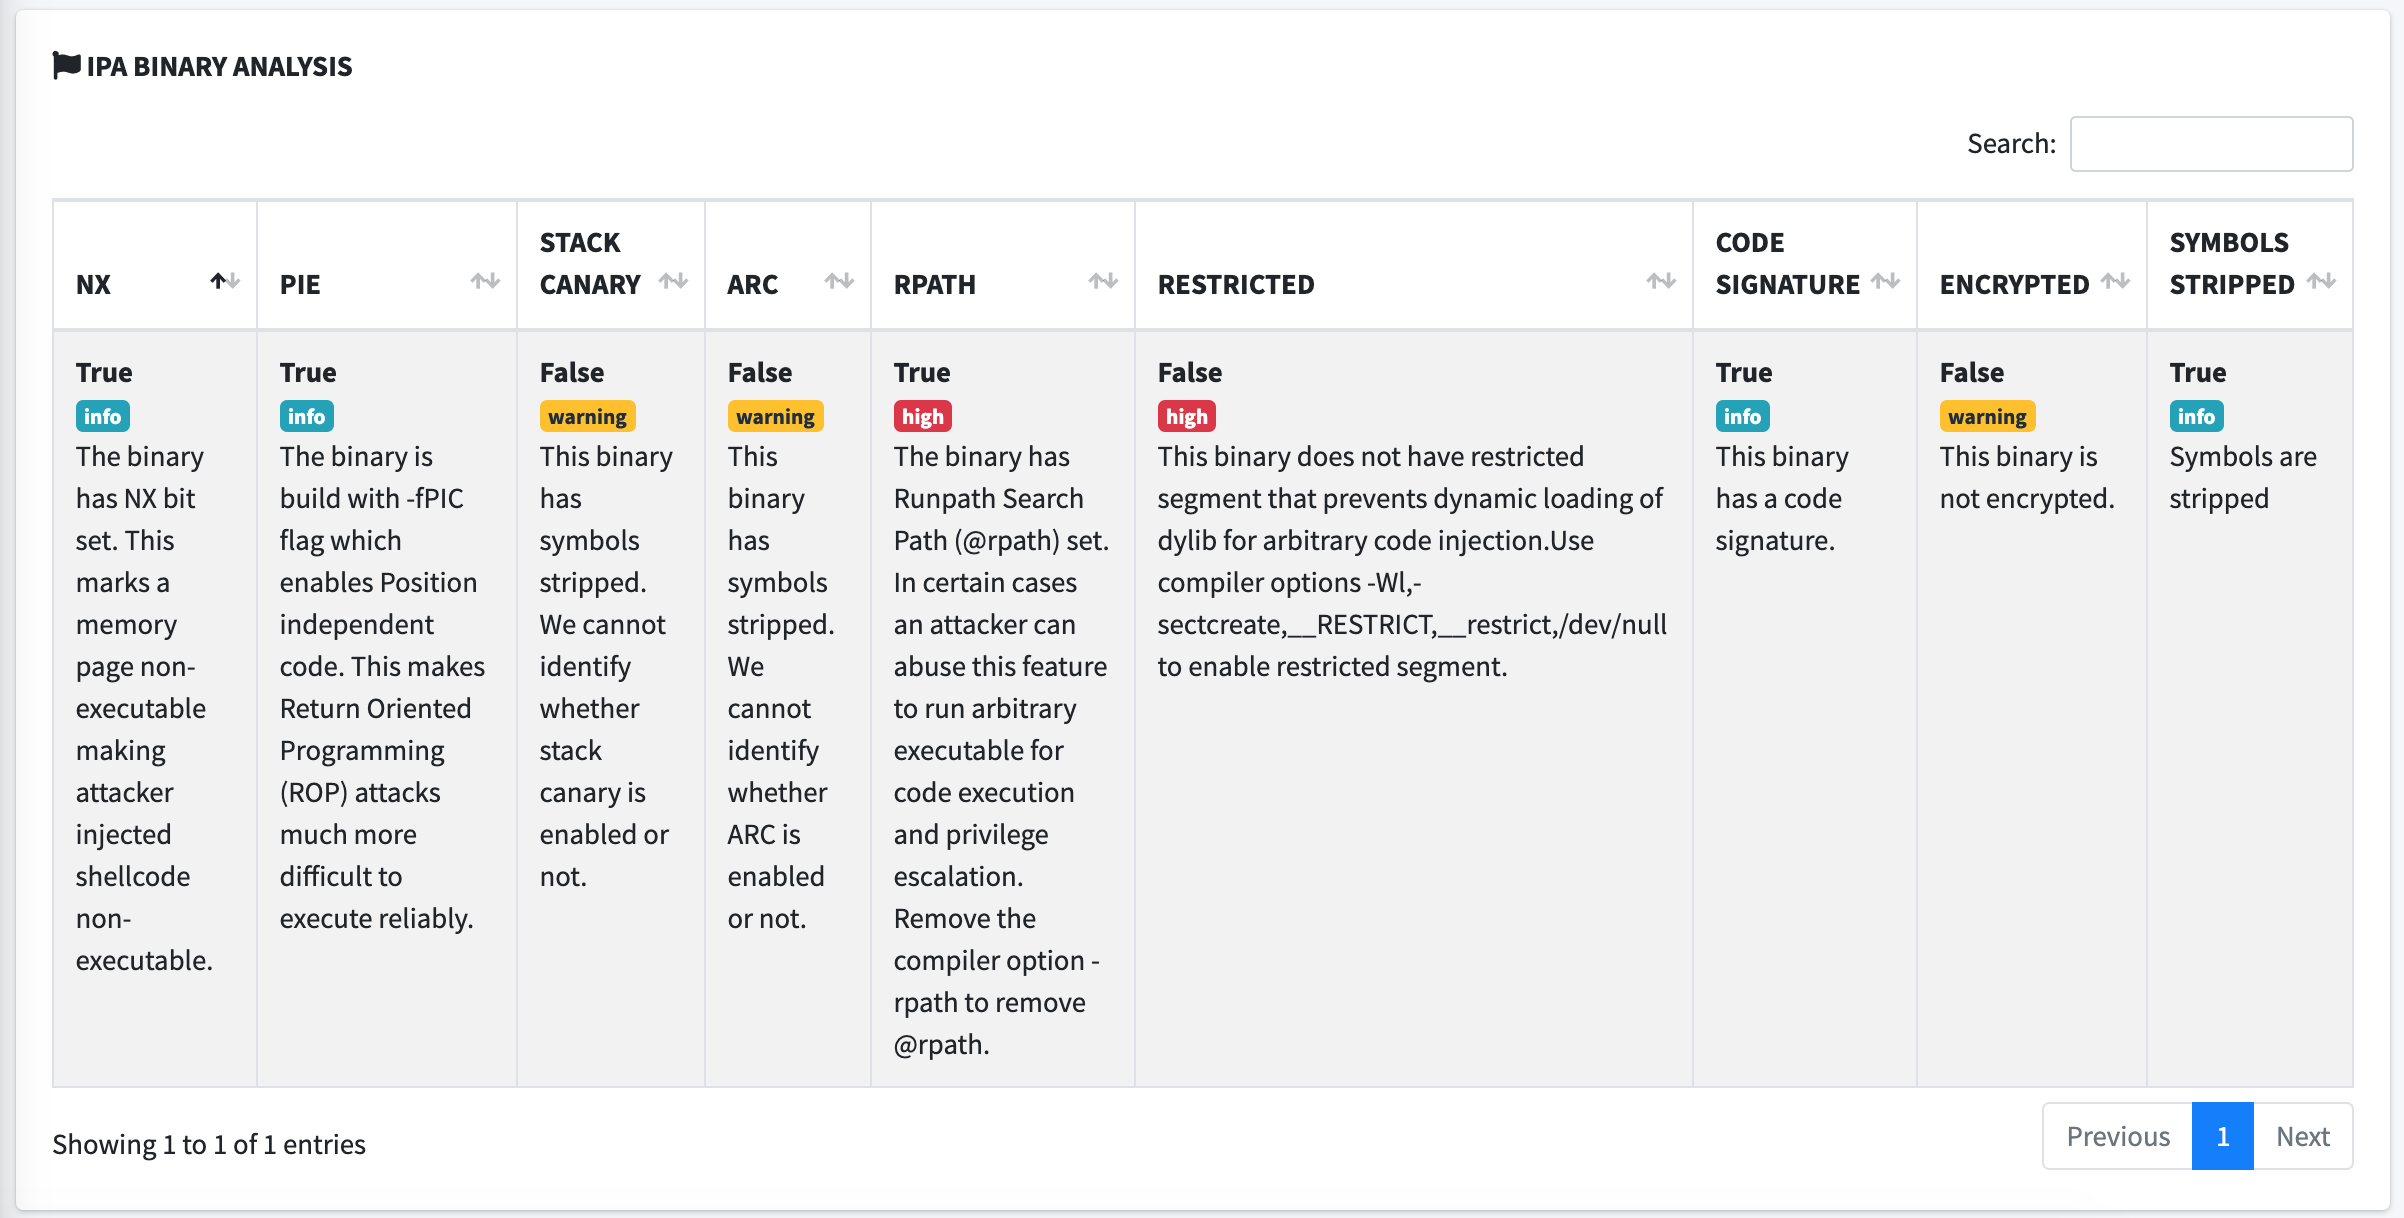This screenshot has height=1218, width=2404.
Task: Click the info badge under Code Signature
Action: click(x=1742, y=416)
